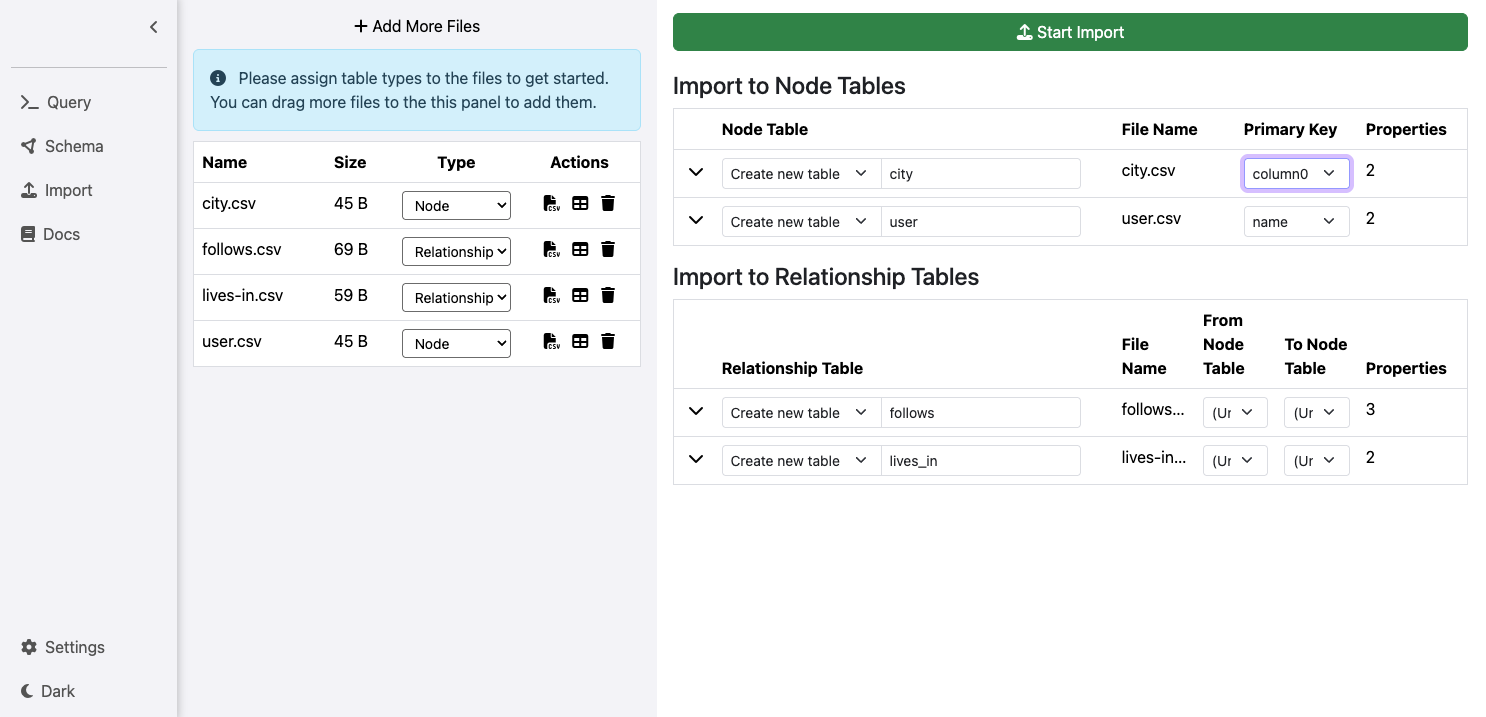Toggle Dark mode in the sidebar
Screen dimensions: 1486x717
48,691
